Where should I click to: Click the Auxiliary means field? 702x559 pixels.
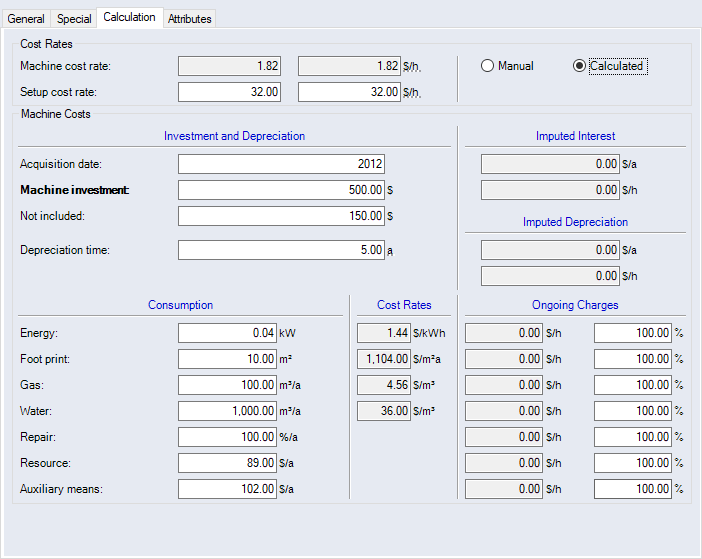point(227,489)
